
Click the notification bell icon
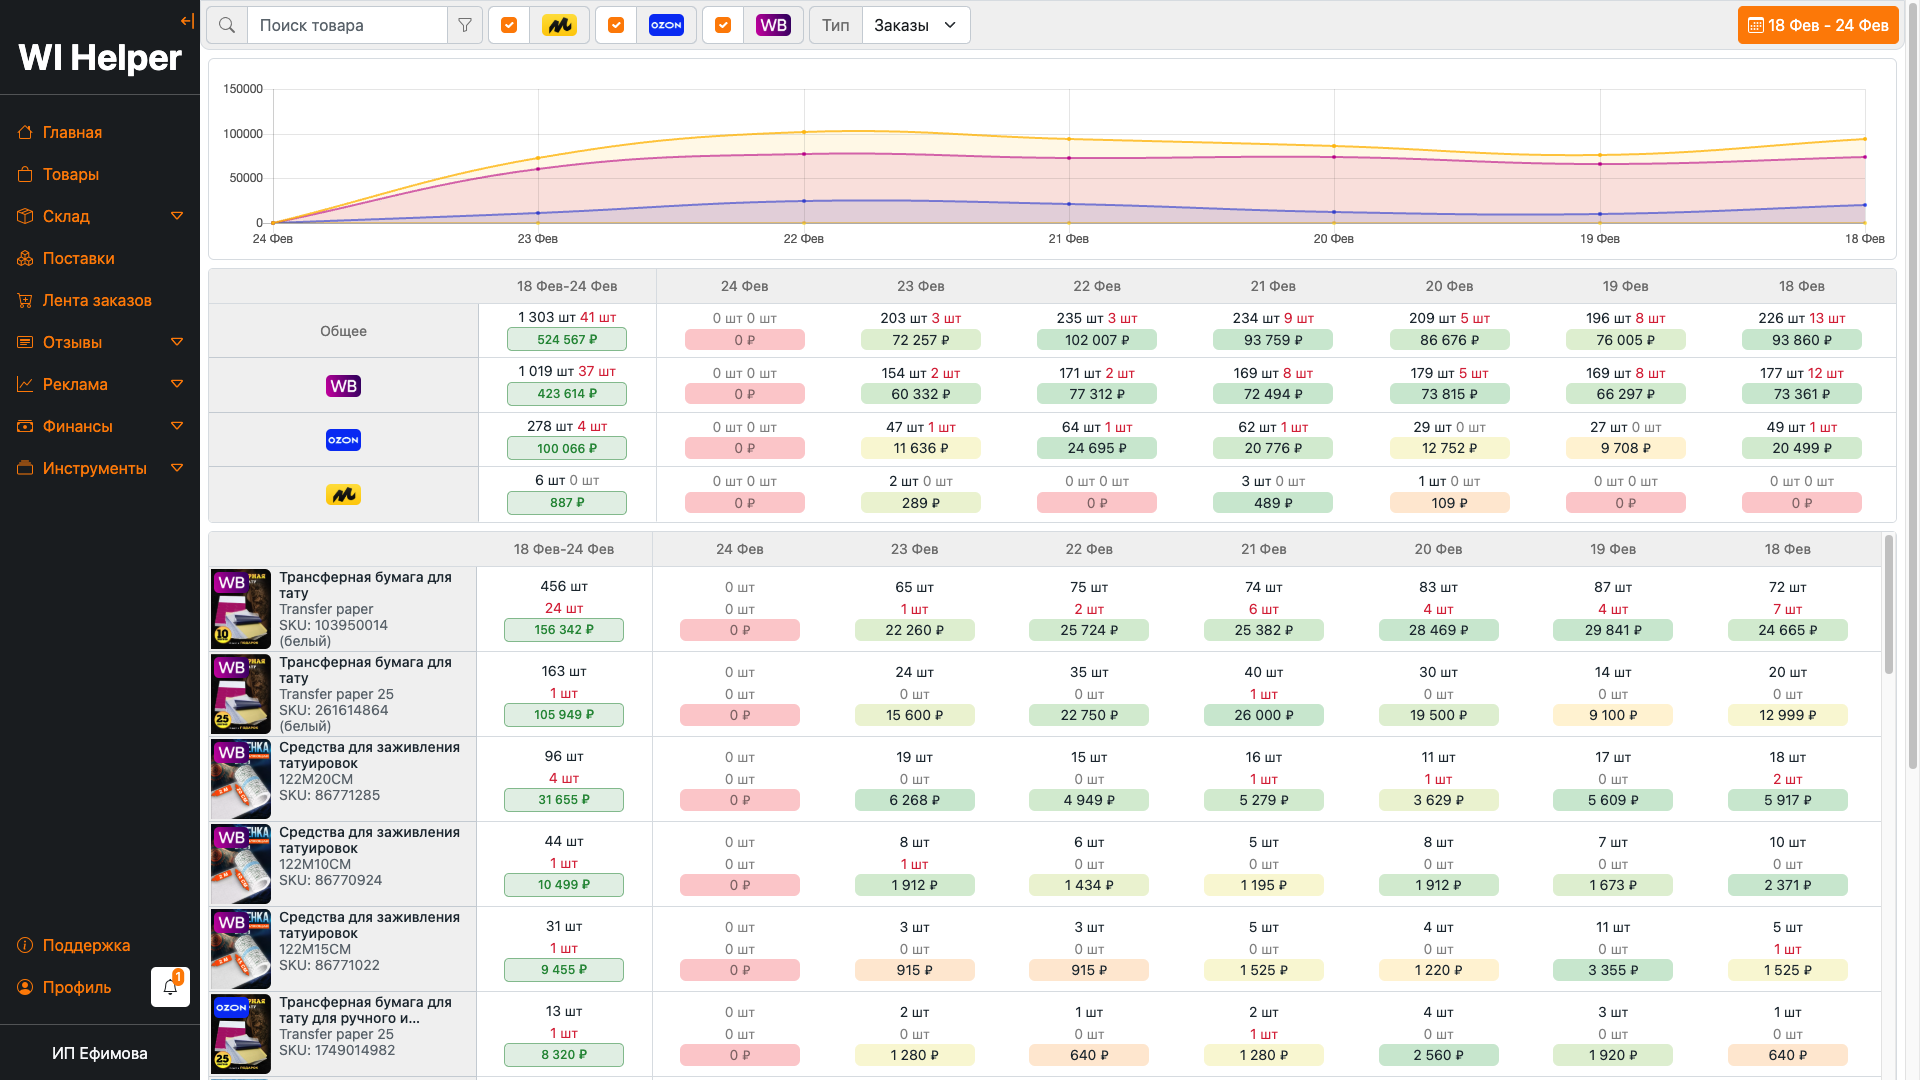(x=170, y=987)
